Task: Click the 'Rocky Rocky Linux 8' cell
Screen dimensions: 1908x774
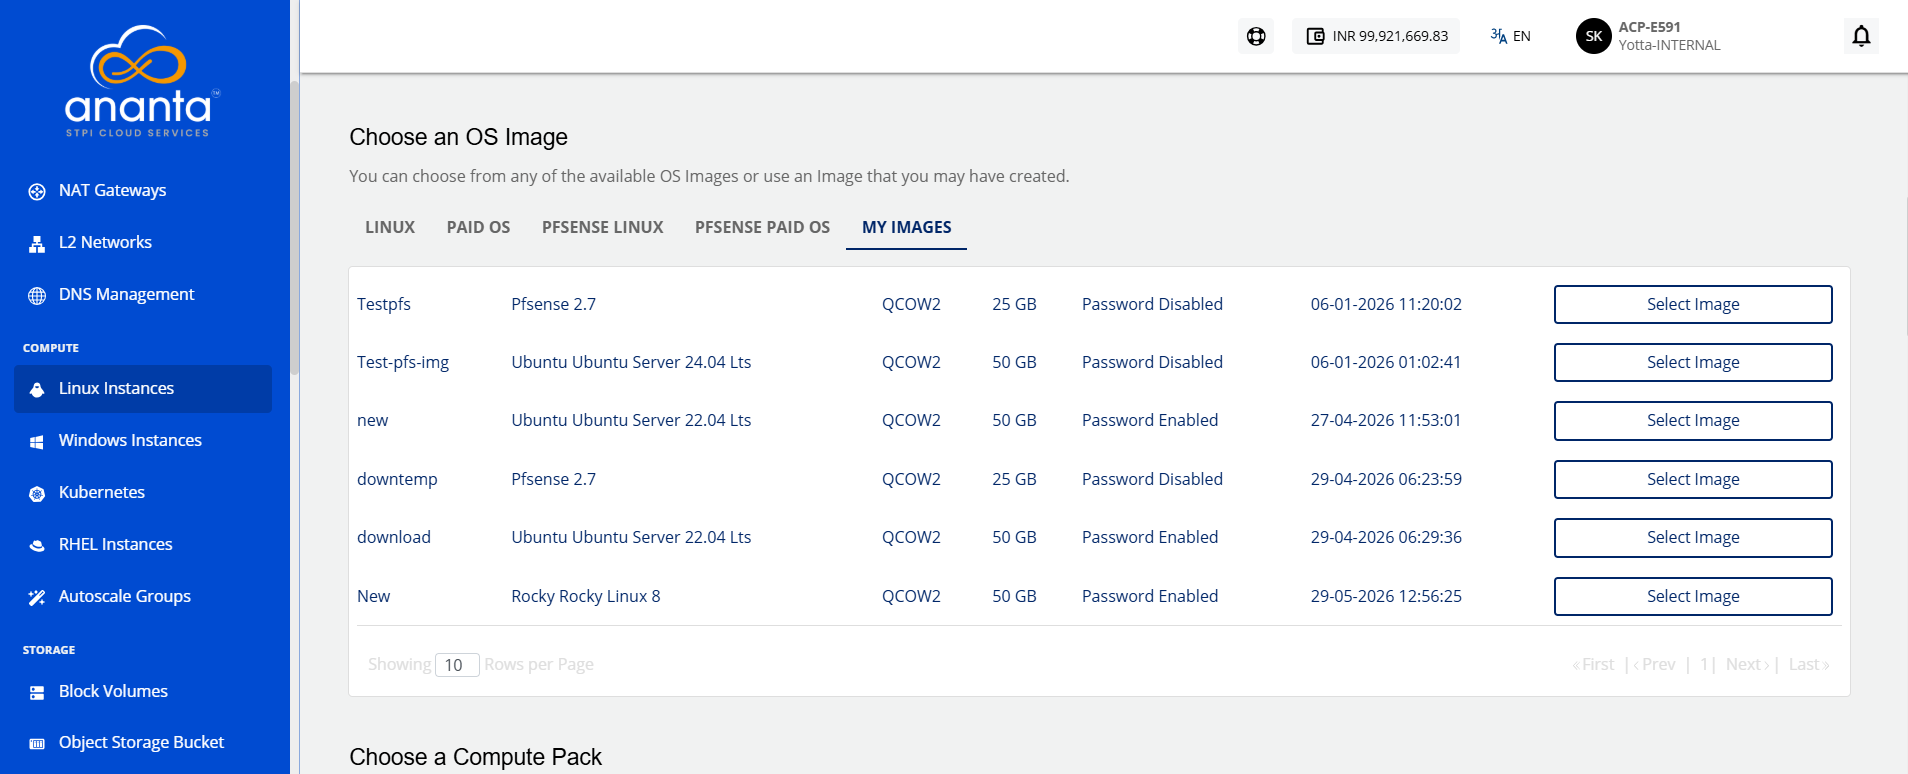Action: tap(586, 596)
